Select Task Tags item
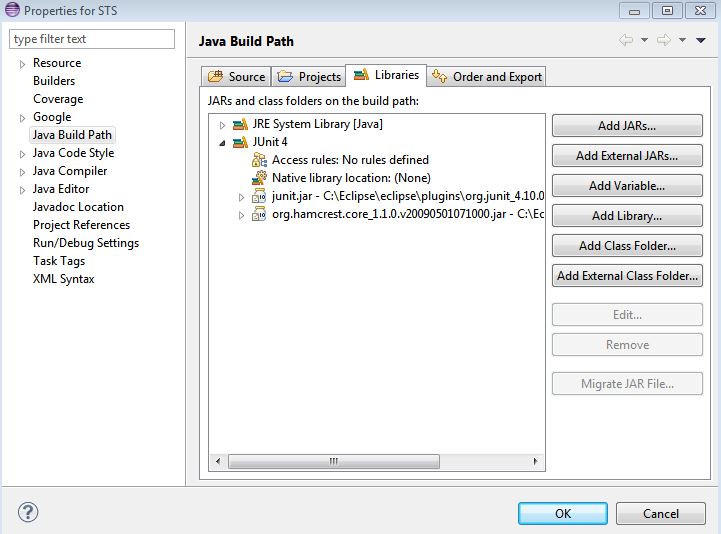Viewport: 721px width, 534px height. point(59,261)
